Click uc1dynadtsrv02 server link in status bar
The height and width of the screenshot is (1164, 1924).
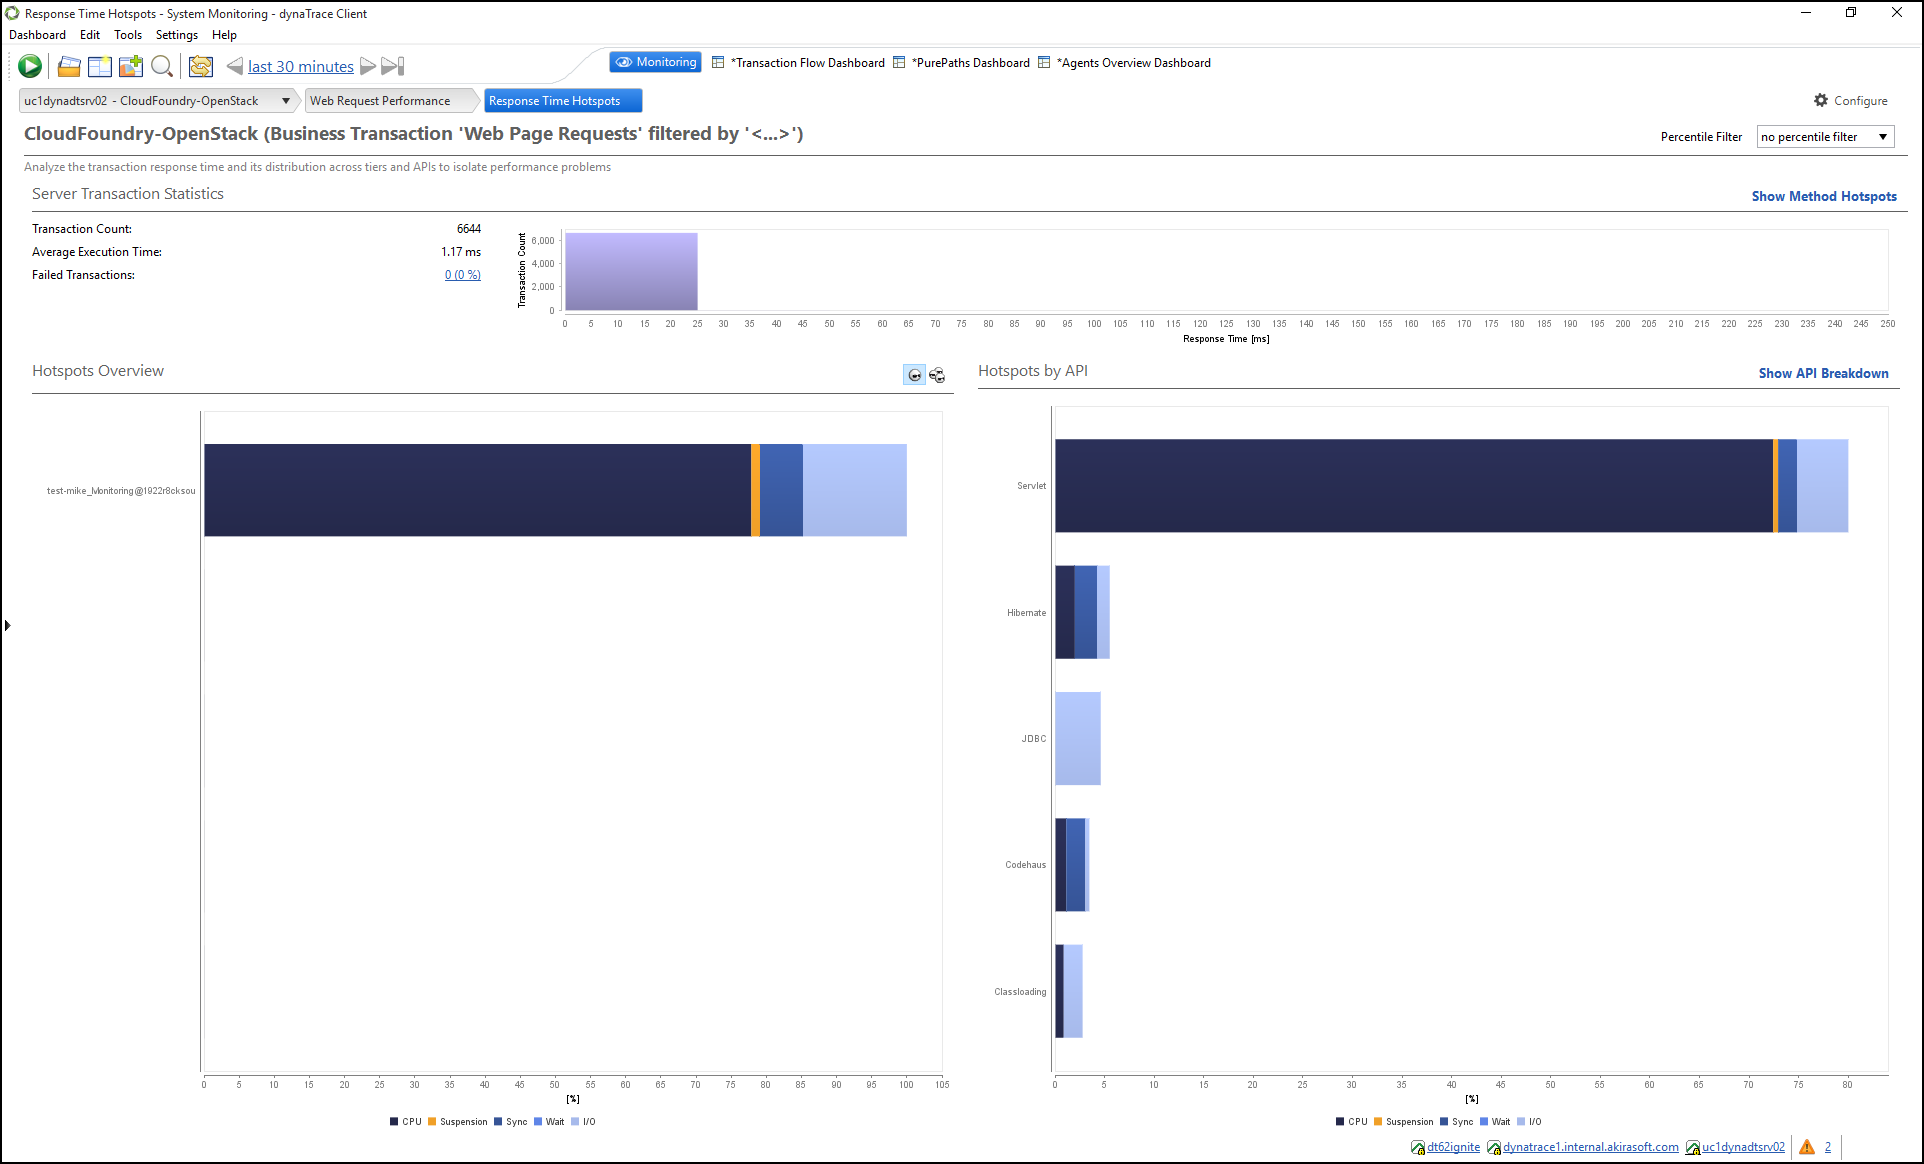[1743, 1147]
